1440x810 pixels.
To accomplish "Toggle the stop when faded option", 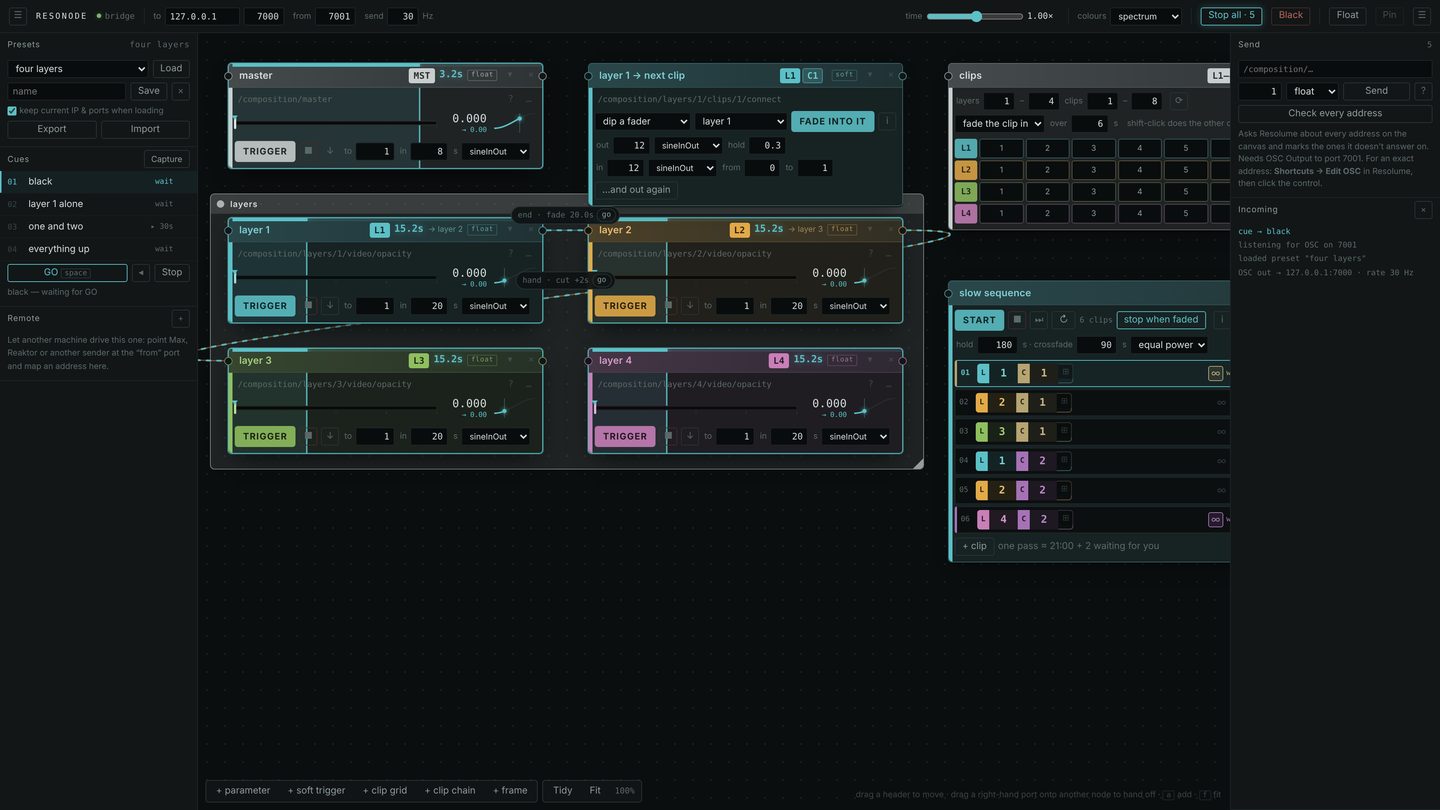I will click(1161, 320).
